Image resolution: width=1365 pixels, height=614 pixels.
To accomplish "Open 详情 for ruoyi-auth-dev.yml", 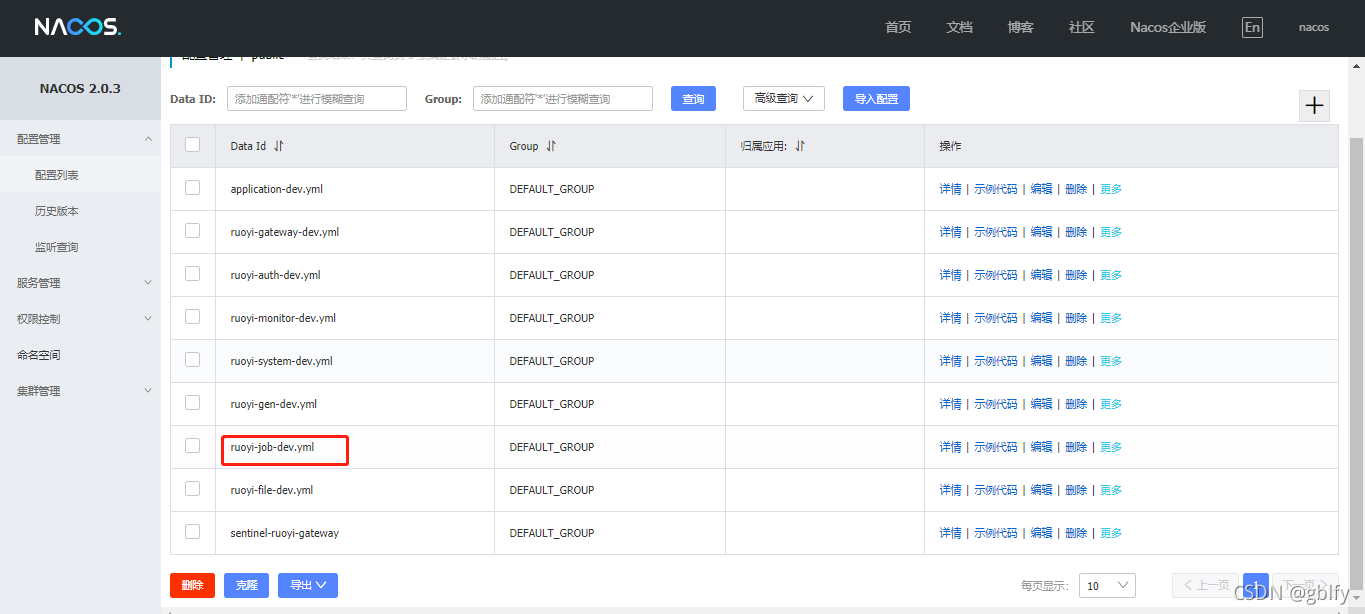I will pos(950,275).
